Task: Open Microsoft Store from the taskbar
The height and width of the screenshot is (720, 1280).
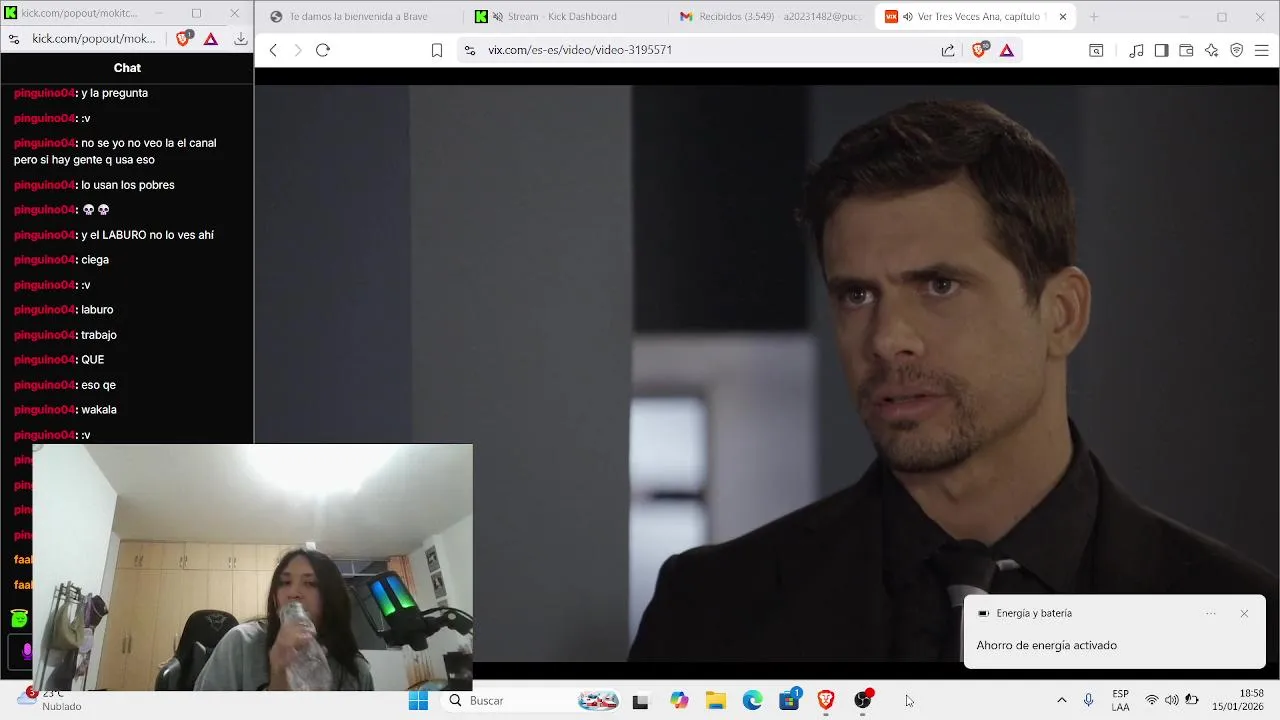Action: tap(789, 700)
